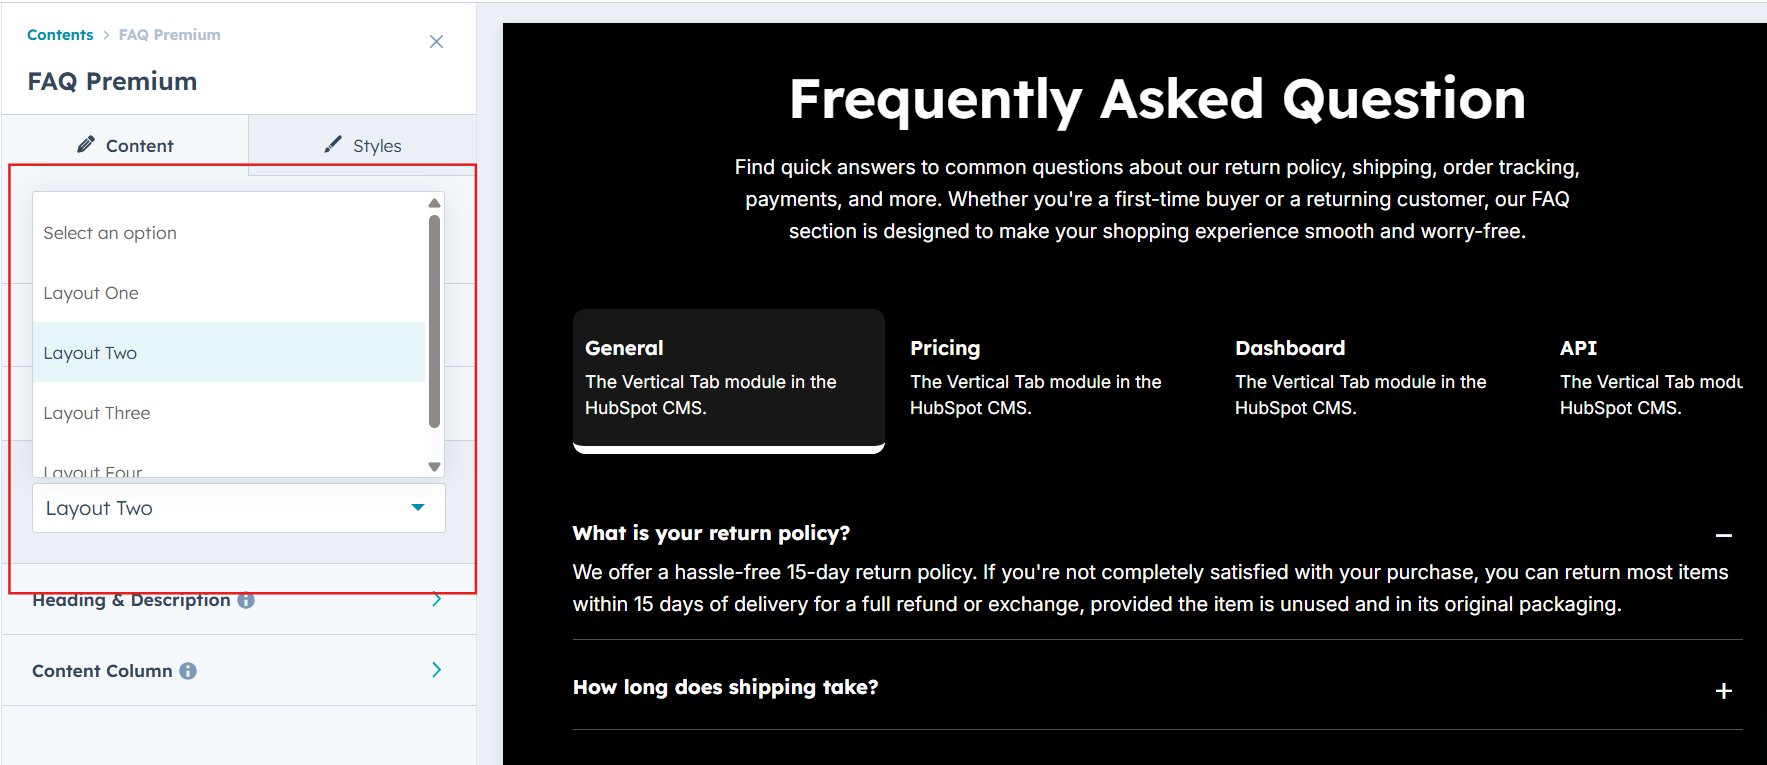The height and width of the screenshot is (765, 1767).
Task: Choose Layout Three from the dropdown list
Action: tap(97, 413)
